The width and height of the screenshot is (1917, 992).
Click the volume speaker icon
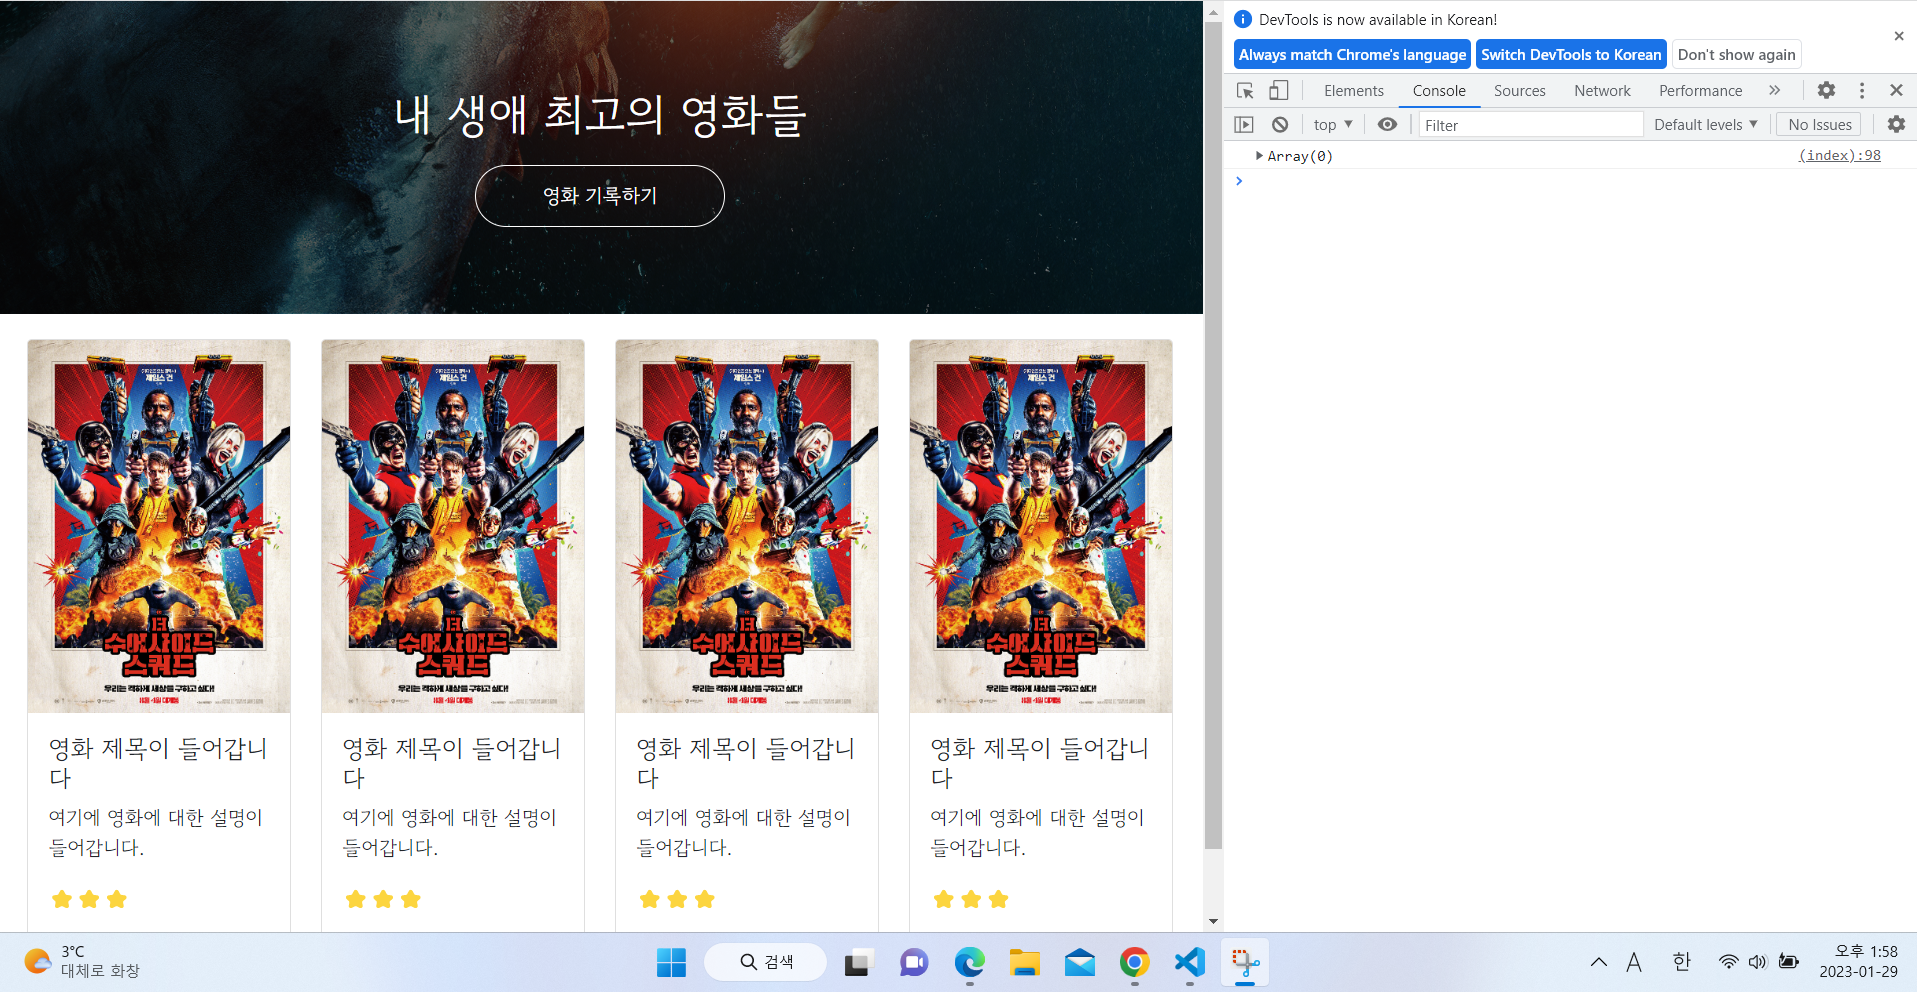click(x=1757, y=962)
